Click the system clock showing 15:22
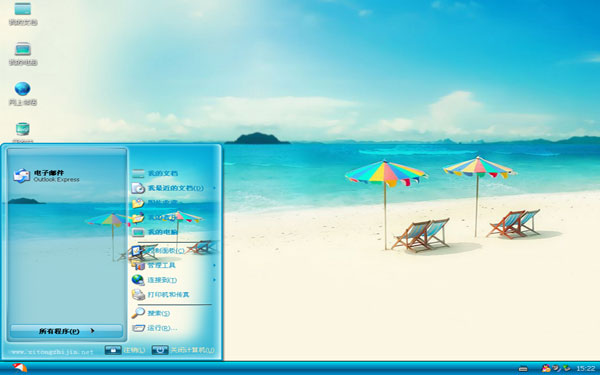Viewport: 600px width, 375px height. click(x=585, y=368)
